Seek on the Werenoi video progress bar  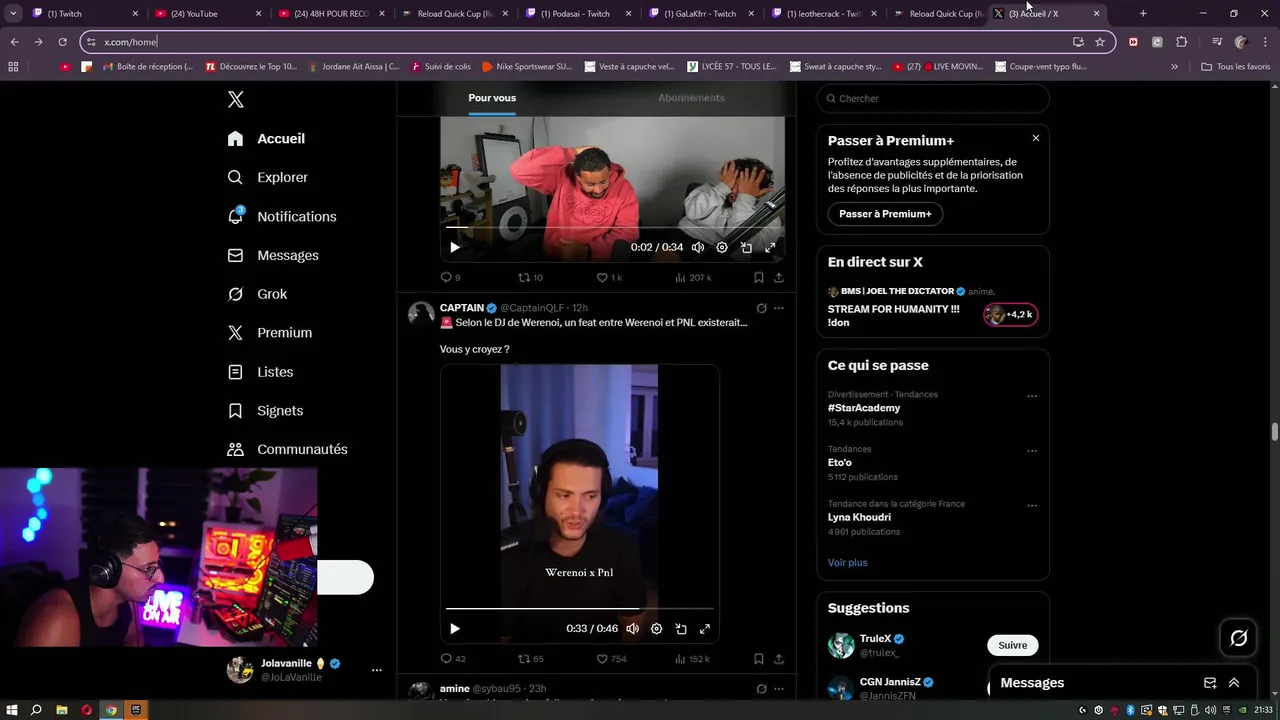580,608
